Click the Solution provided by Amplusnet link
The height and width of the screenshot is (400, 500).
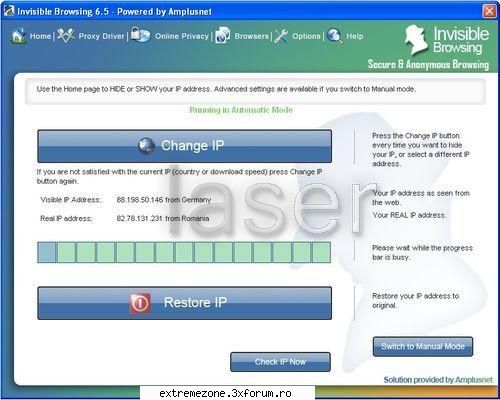point(438,380)
